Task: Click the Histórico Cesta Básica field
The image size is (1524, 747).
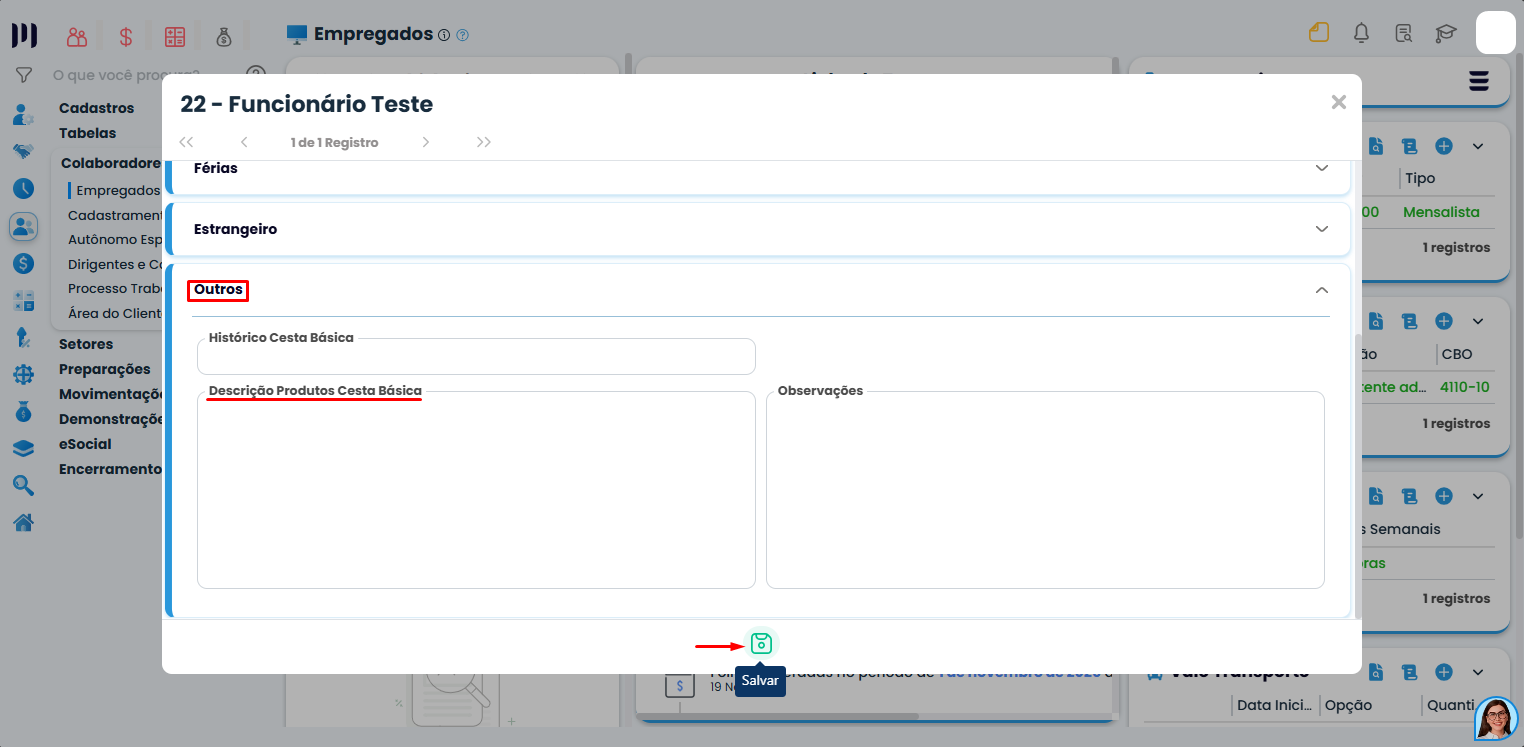Action: 476,356
